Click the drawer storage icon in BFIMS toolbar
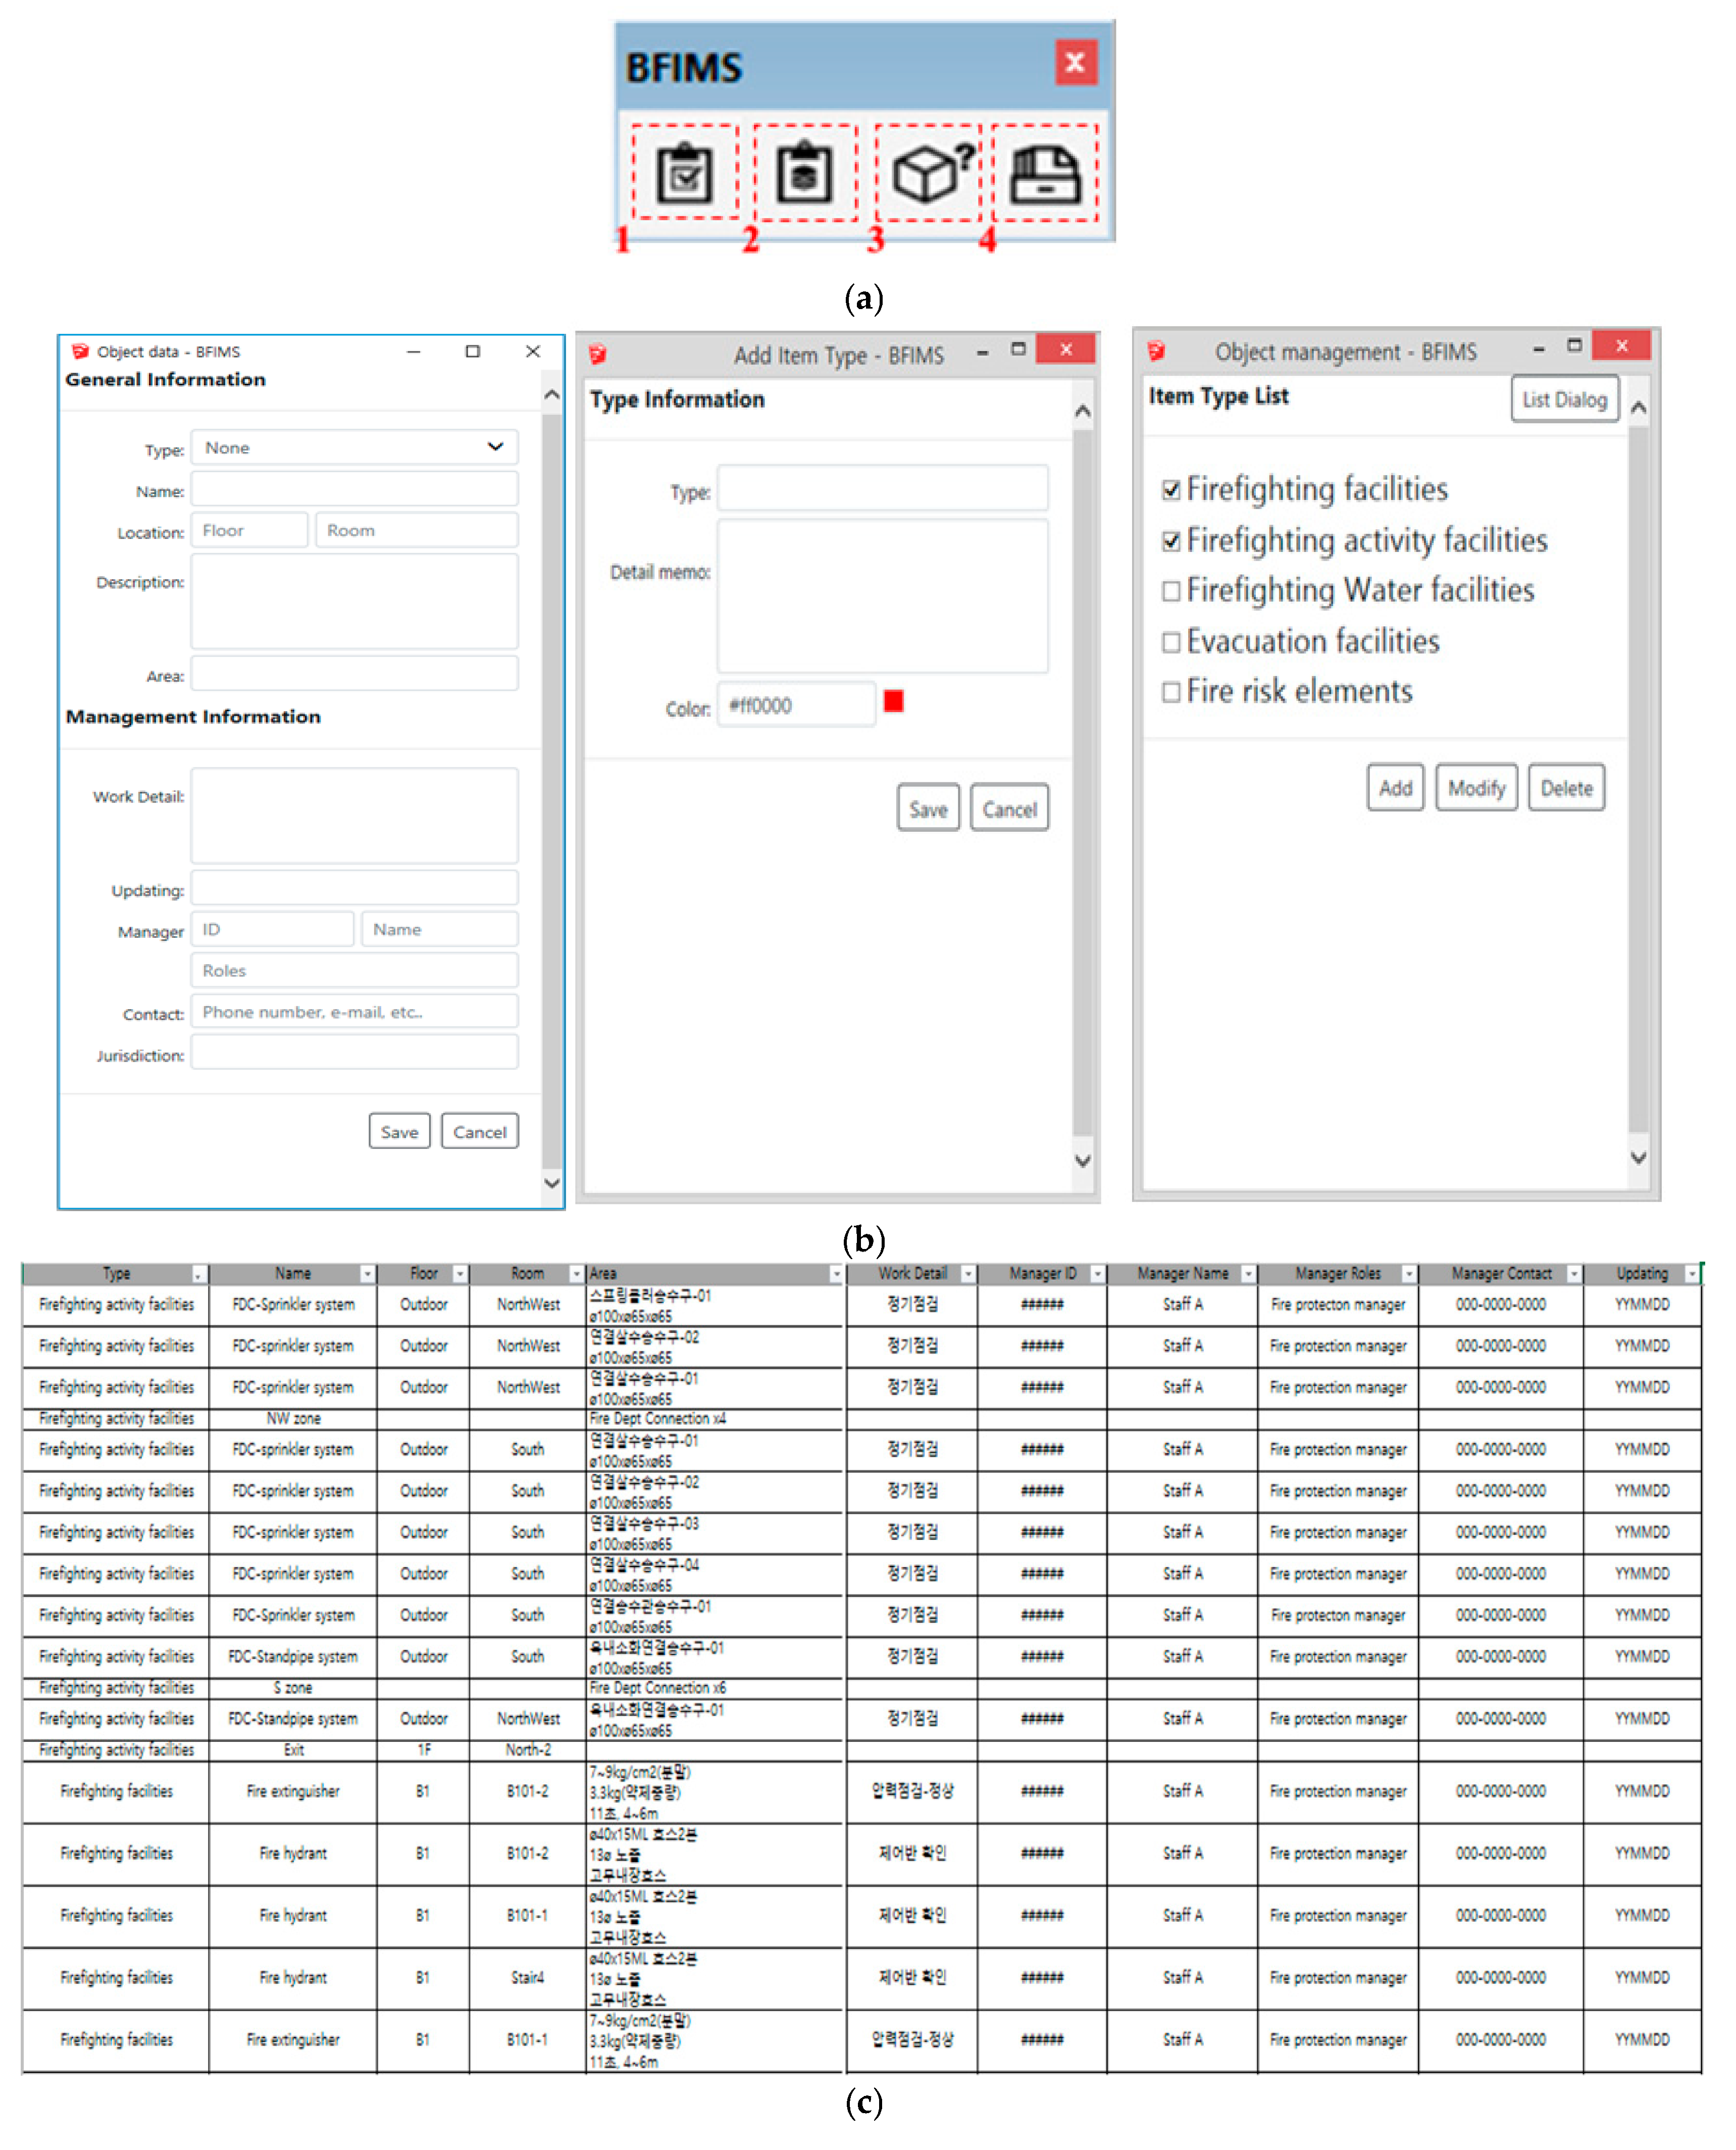1736x2150 pixels. pos(1045,174)
